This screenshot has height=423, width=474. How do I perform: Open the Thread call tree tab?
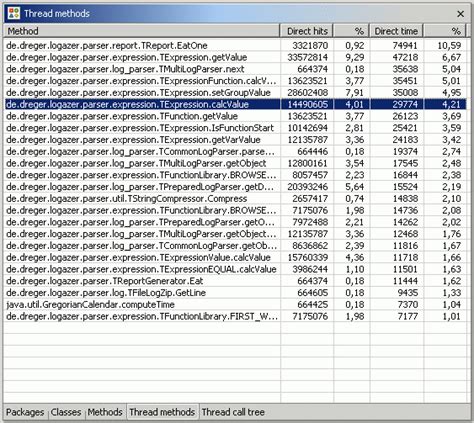coord(233,412)
